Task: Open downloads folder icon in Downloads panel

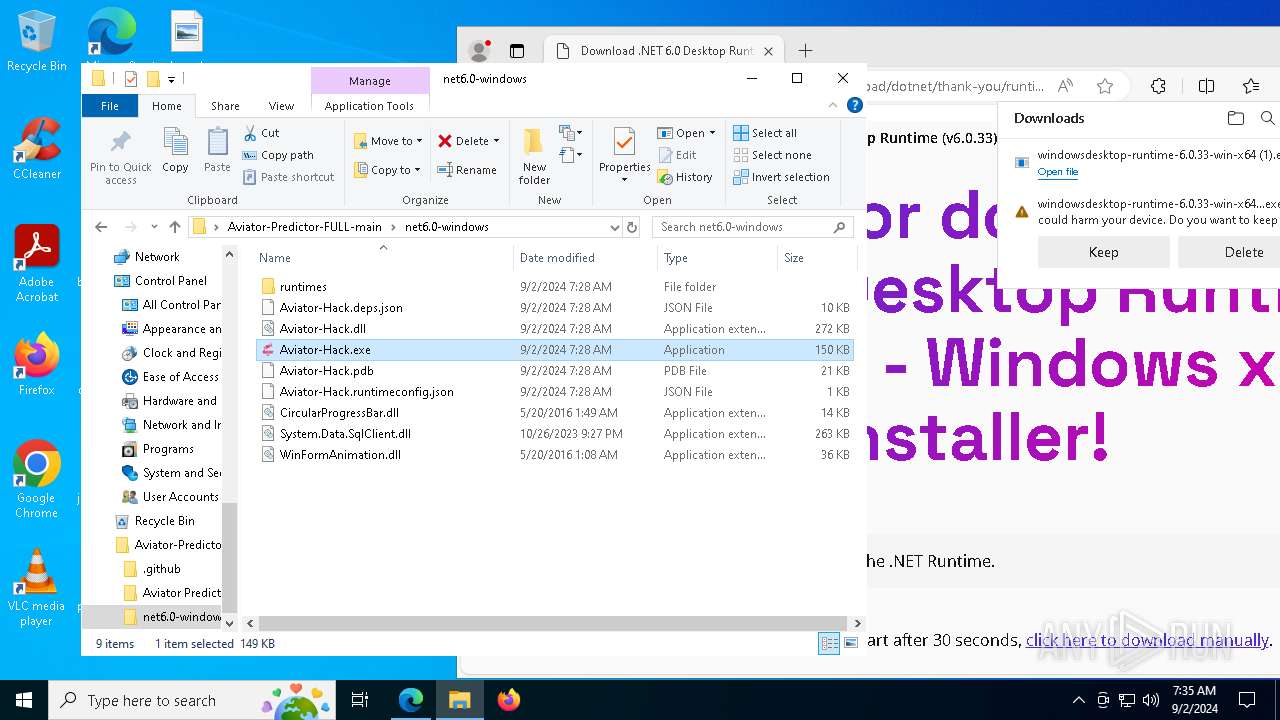Action: (1236, 118)
